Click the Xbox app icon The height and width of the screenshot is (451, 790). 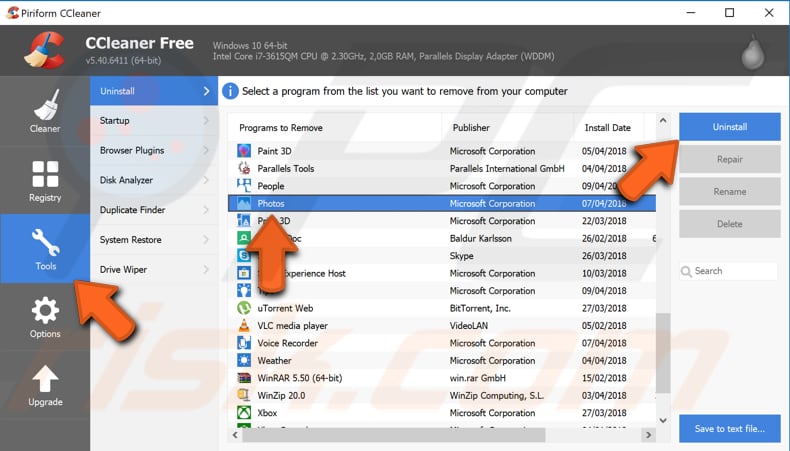click(244, 413)
